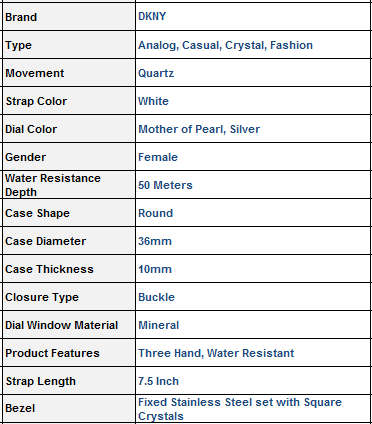
Task: Select the Brand label cell
Action: click(x=68, y=17)
